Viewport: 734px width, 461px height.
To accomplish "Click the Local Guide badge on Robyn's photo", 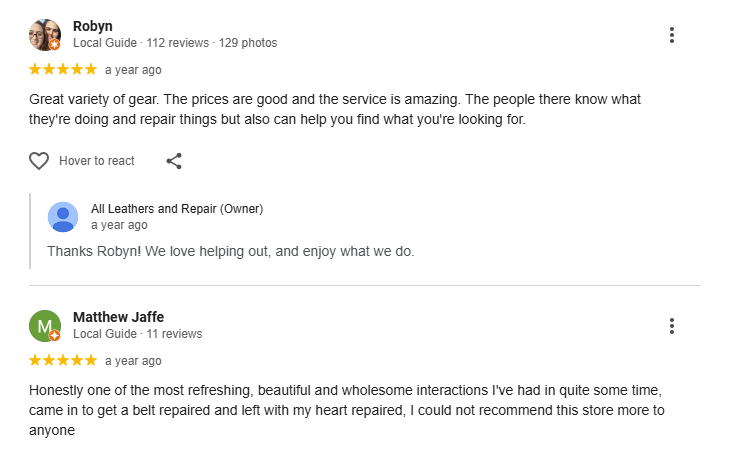I will (x=55, y=45).
